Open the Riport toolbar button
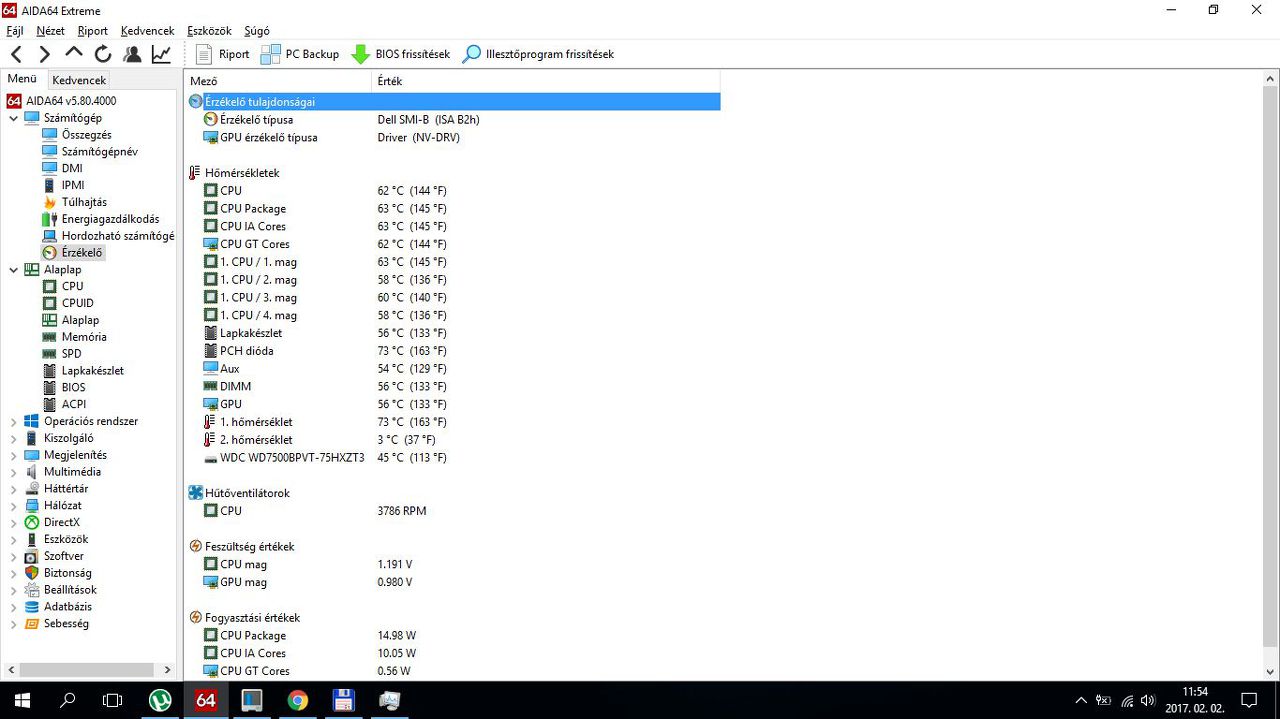1280x719 pixels. tap(222, 54)
